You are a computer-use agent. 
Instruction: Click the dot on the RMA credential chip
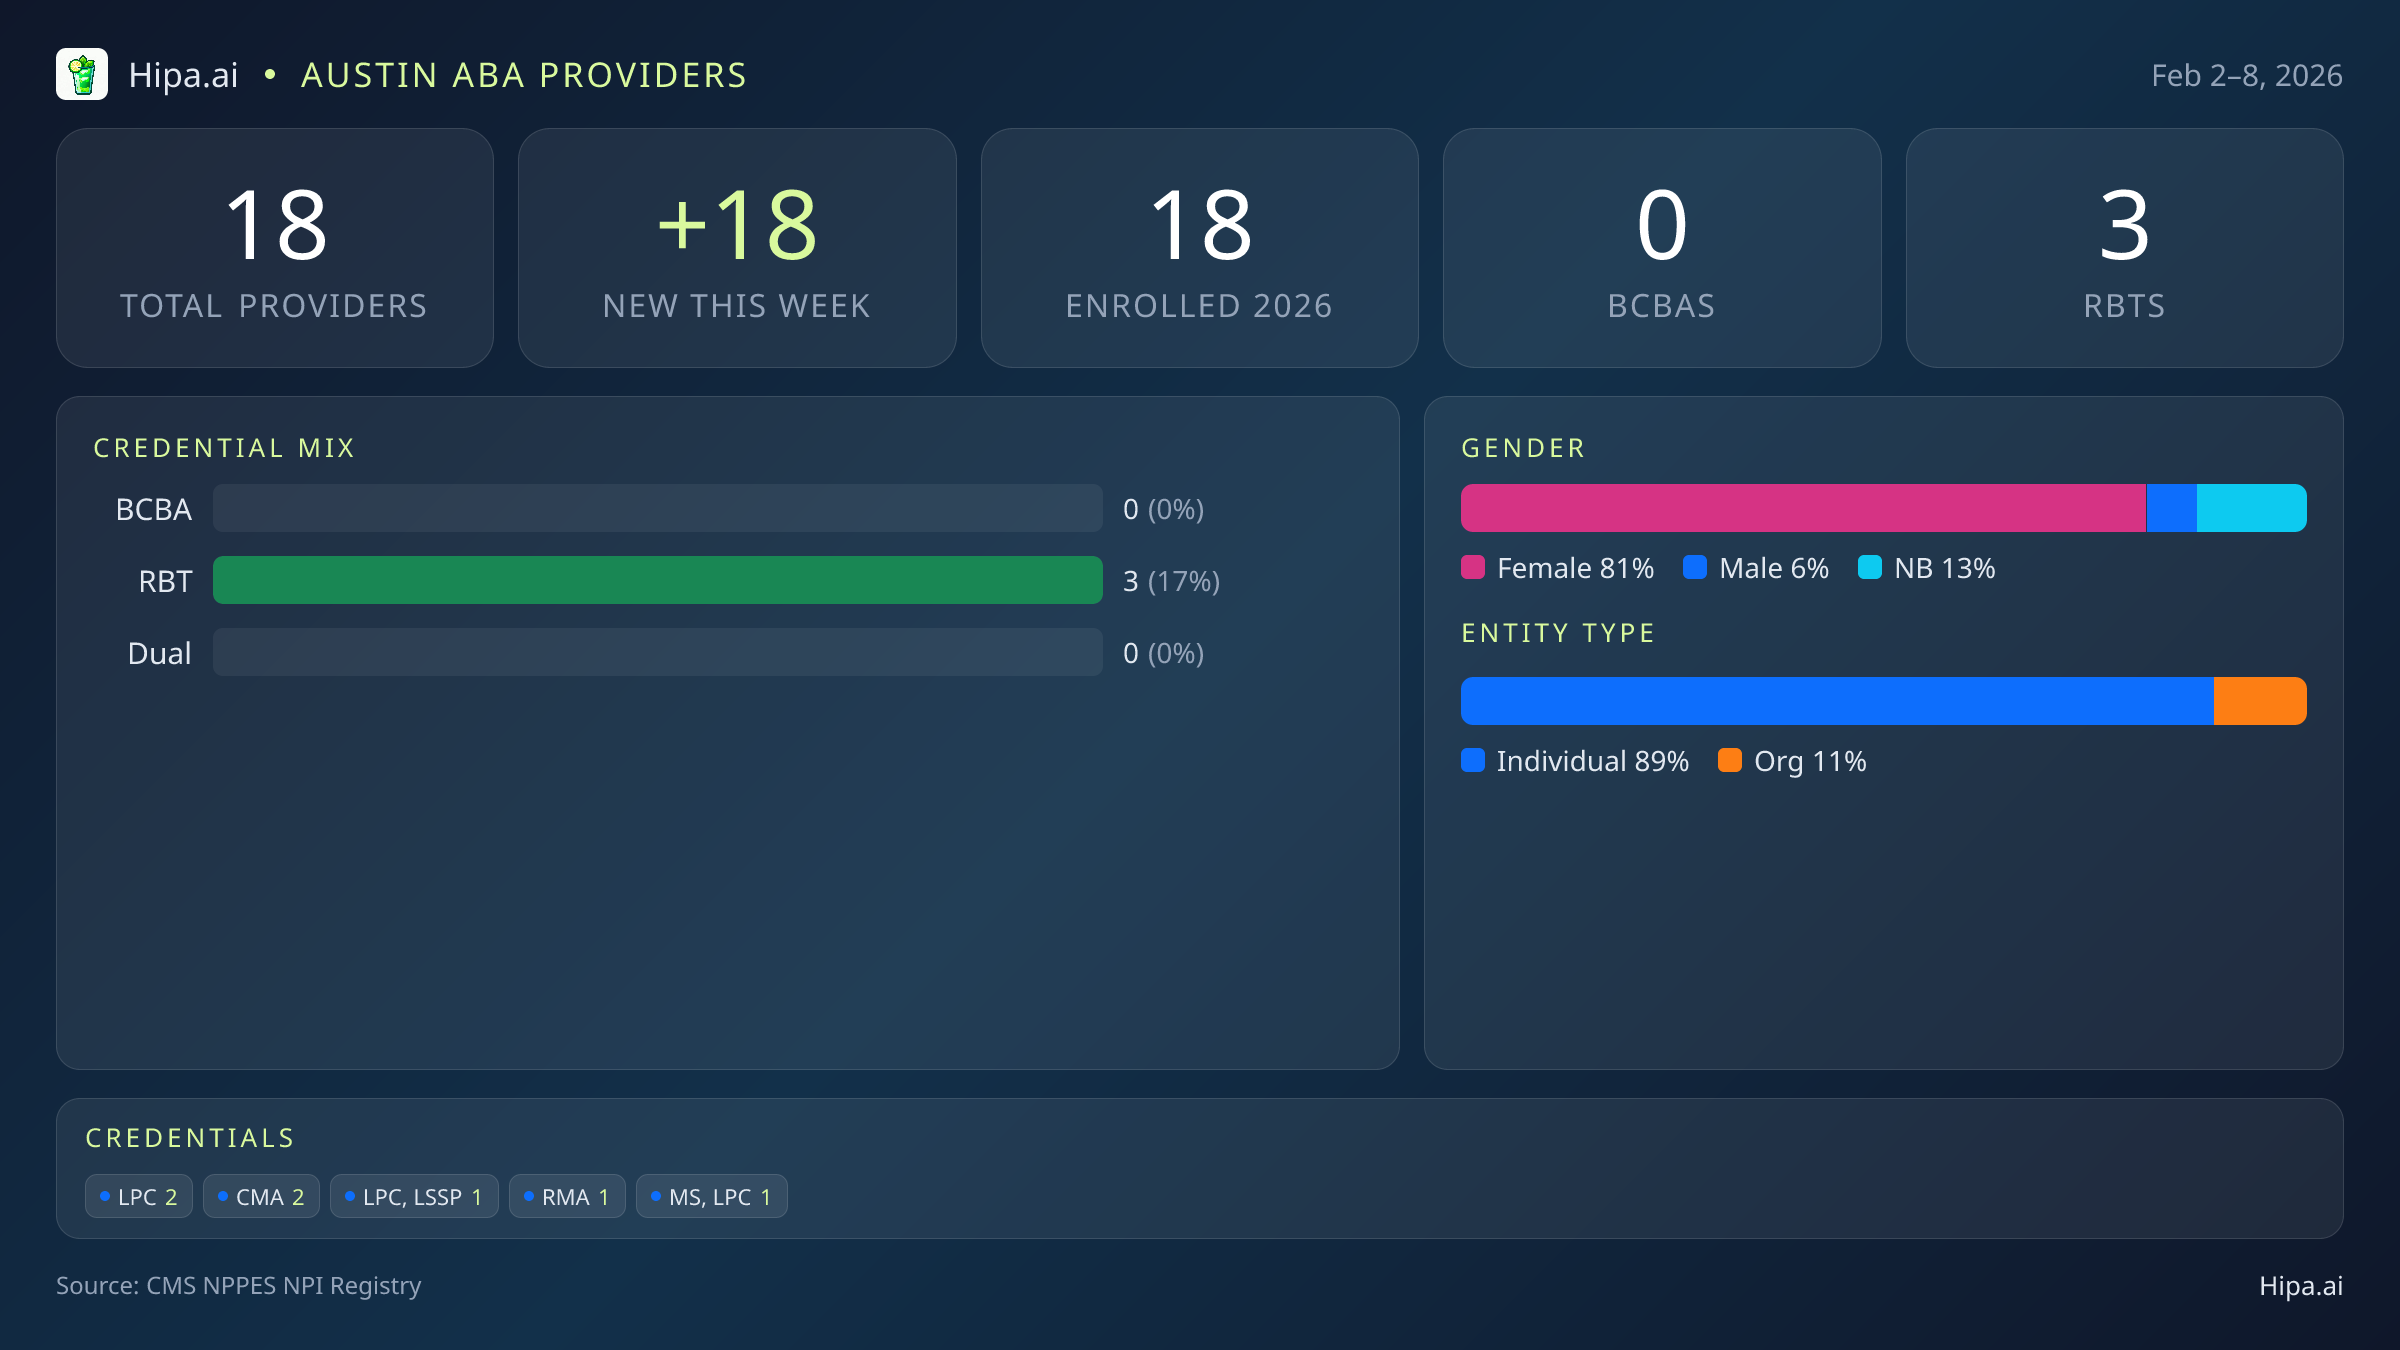[x=531, y=1195]
